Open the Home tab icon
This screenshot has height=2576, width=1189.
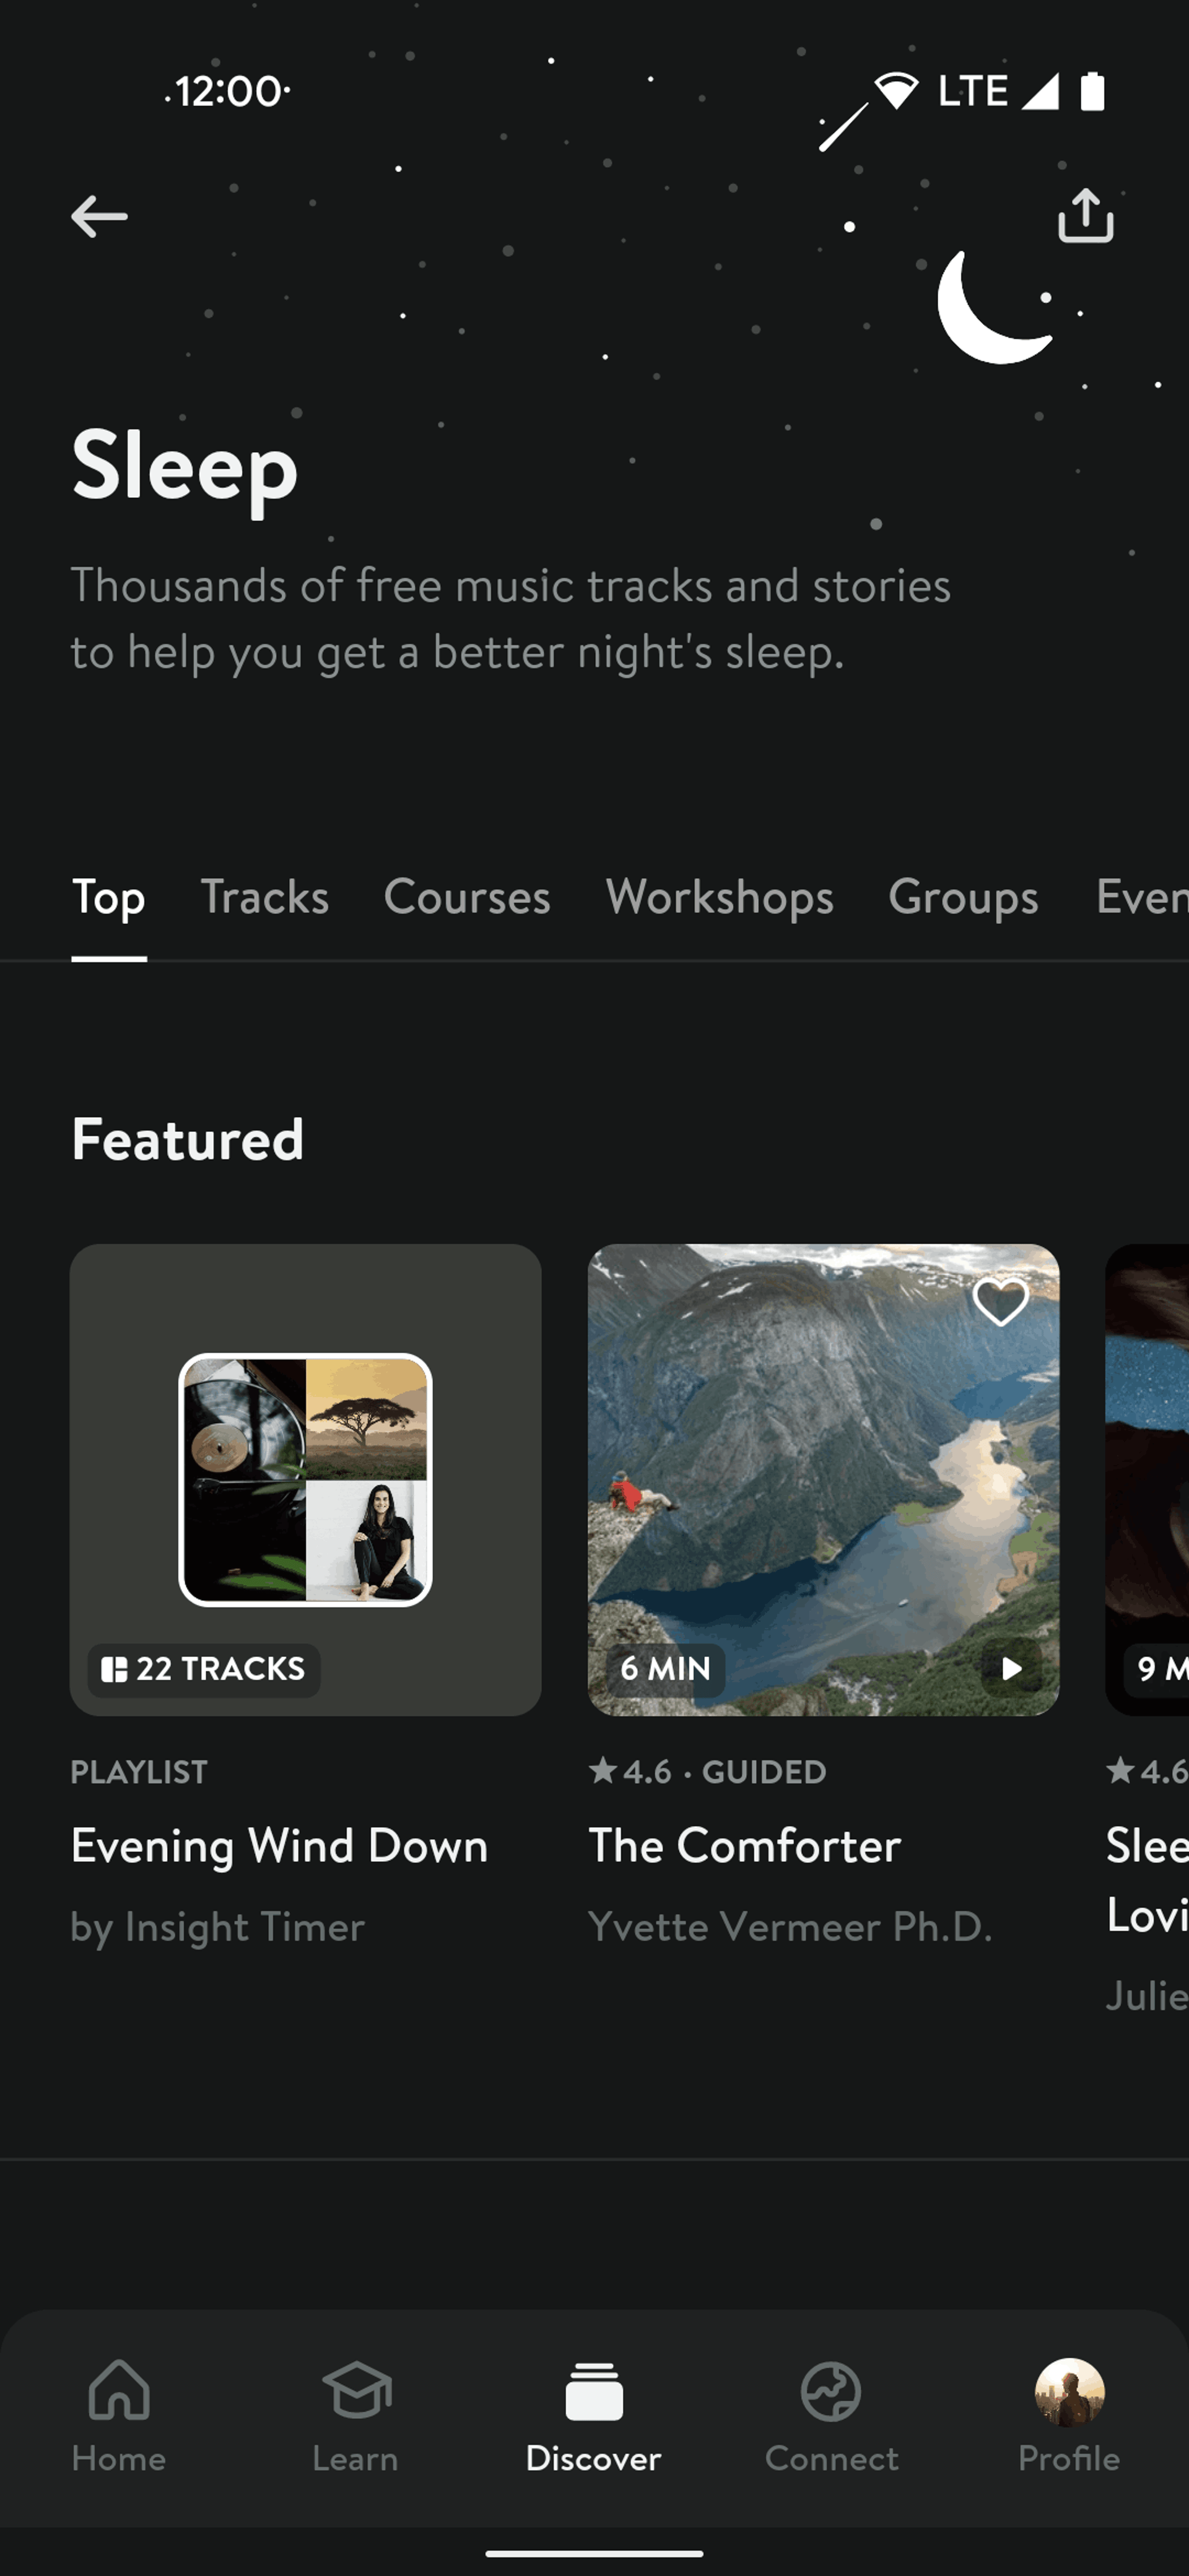tap(119, 2390)
